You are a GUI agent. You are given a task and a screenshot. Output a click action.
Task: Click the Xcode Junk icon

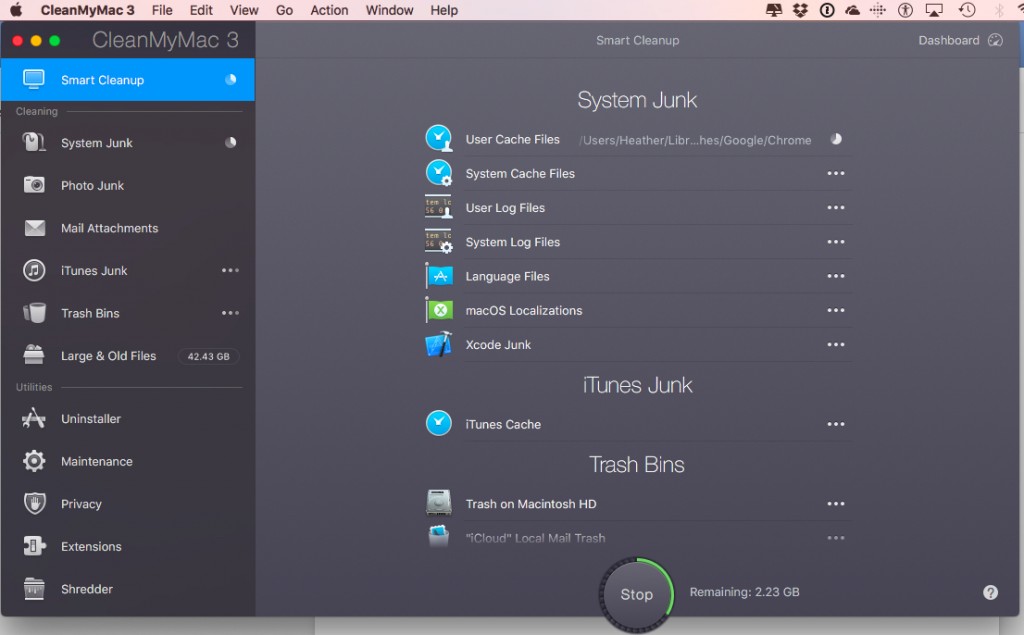pos(439,344)
